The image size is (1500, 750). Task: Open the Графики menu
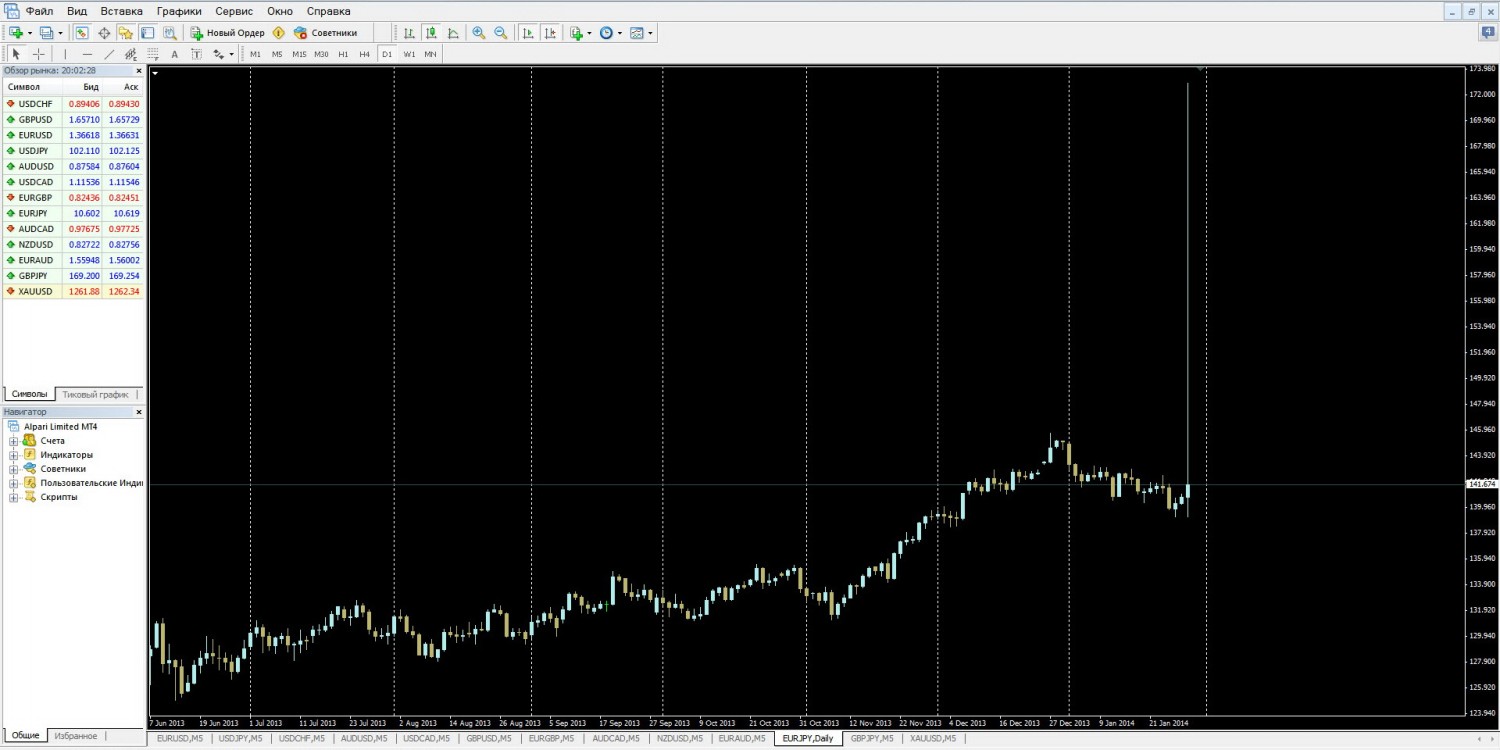[x=179, y=11]
